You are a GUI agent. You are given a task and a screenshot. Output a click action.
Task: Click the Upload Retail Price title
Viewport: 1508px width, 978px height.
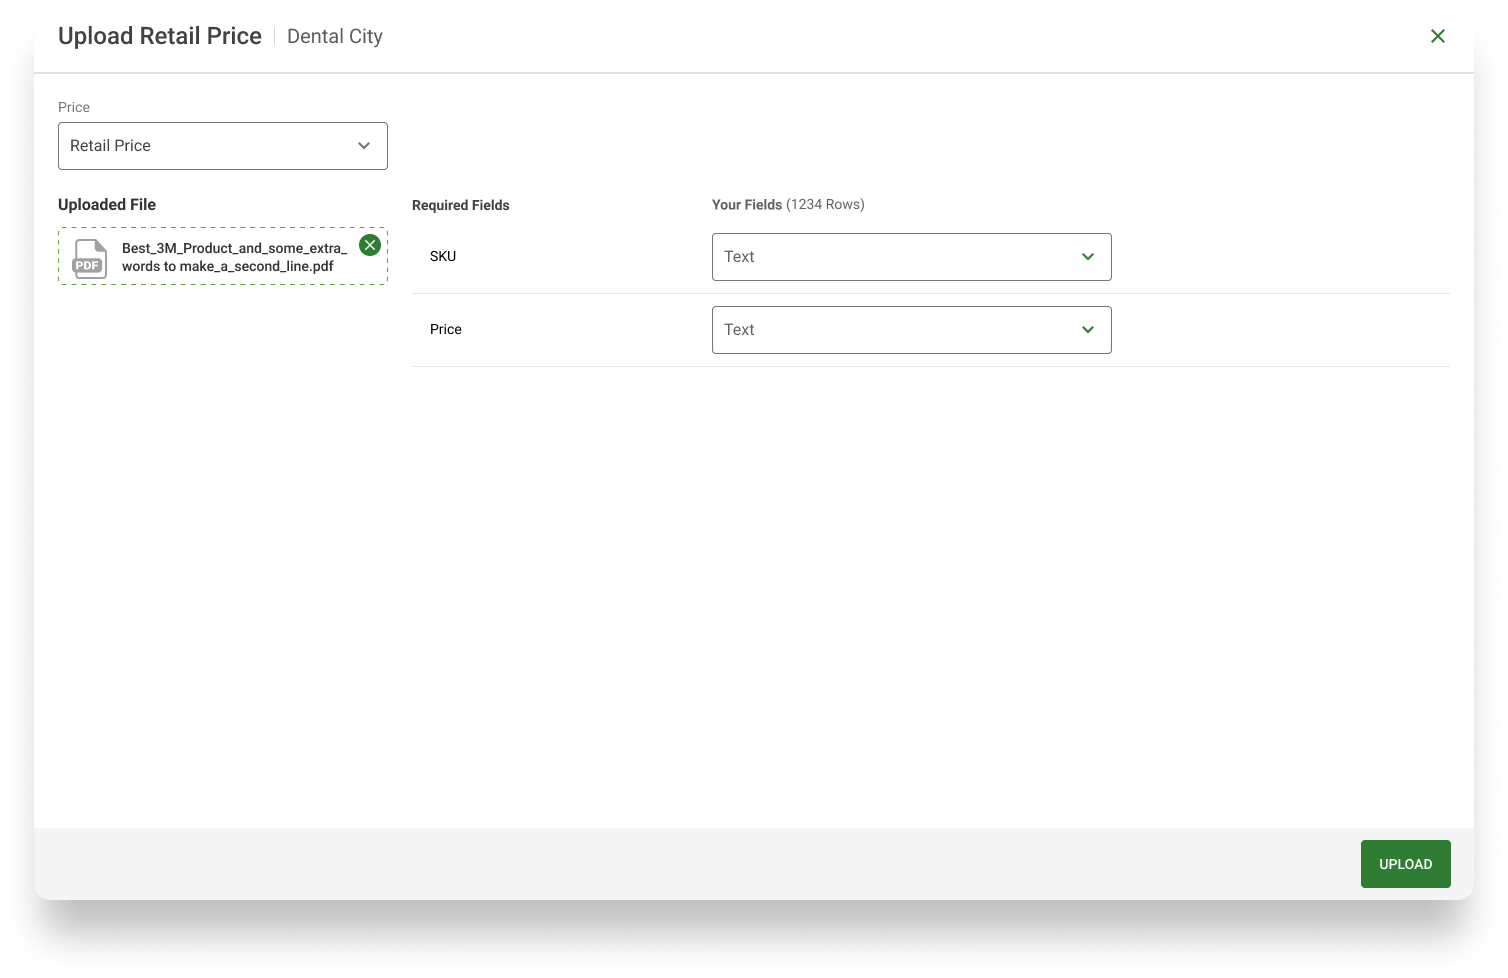tap(160, 36)
